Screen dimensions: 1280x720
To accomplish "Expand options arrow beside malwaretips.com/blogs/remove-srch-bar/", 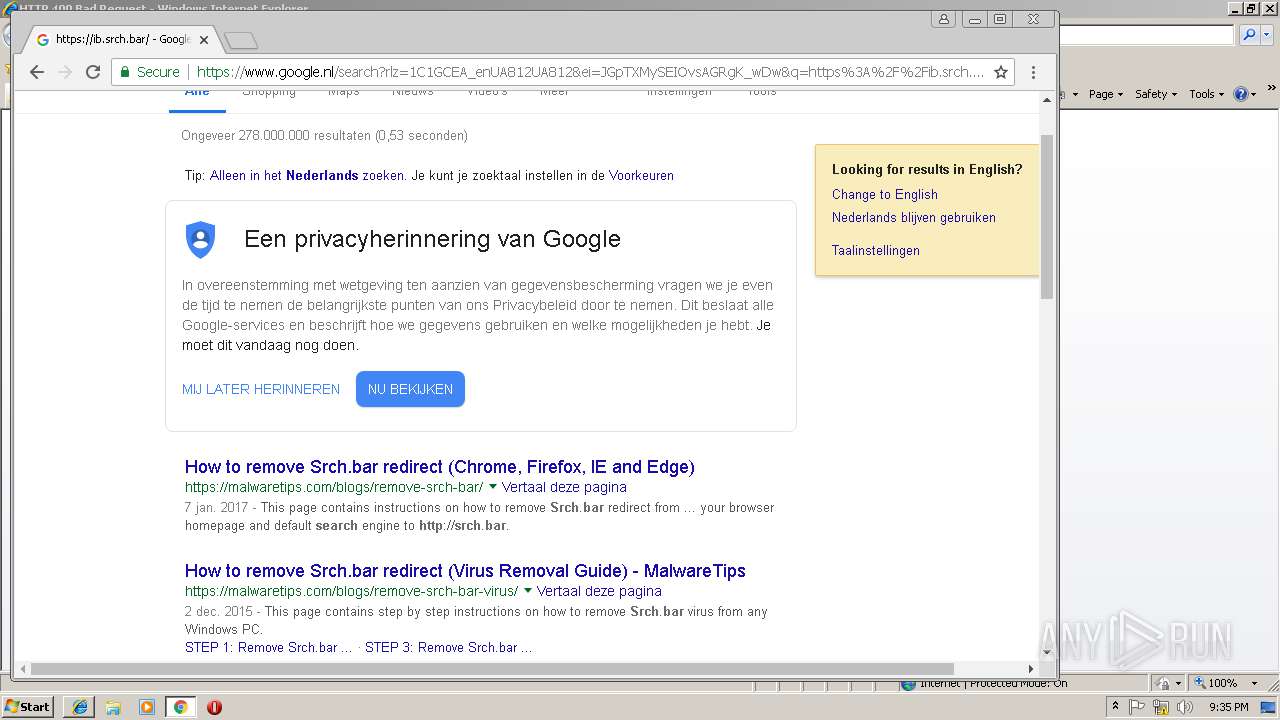I will [493, 487].
